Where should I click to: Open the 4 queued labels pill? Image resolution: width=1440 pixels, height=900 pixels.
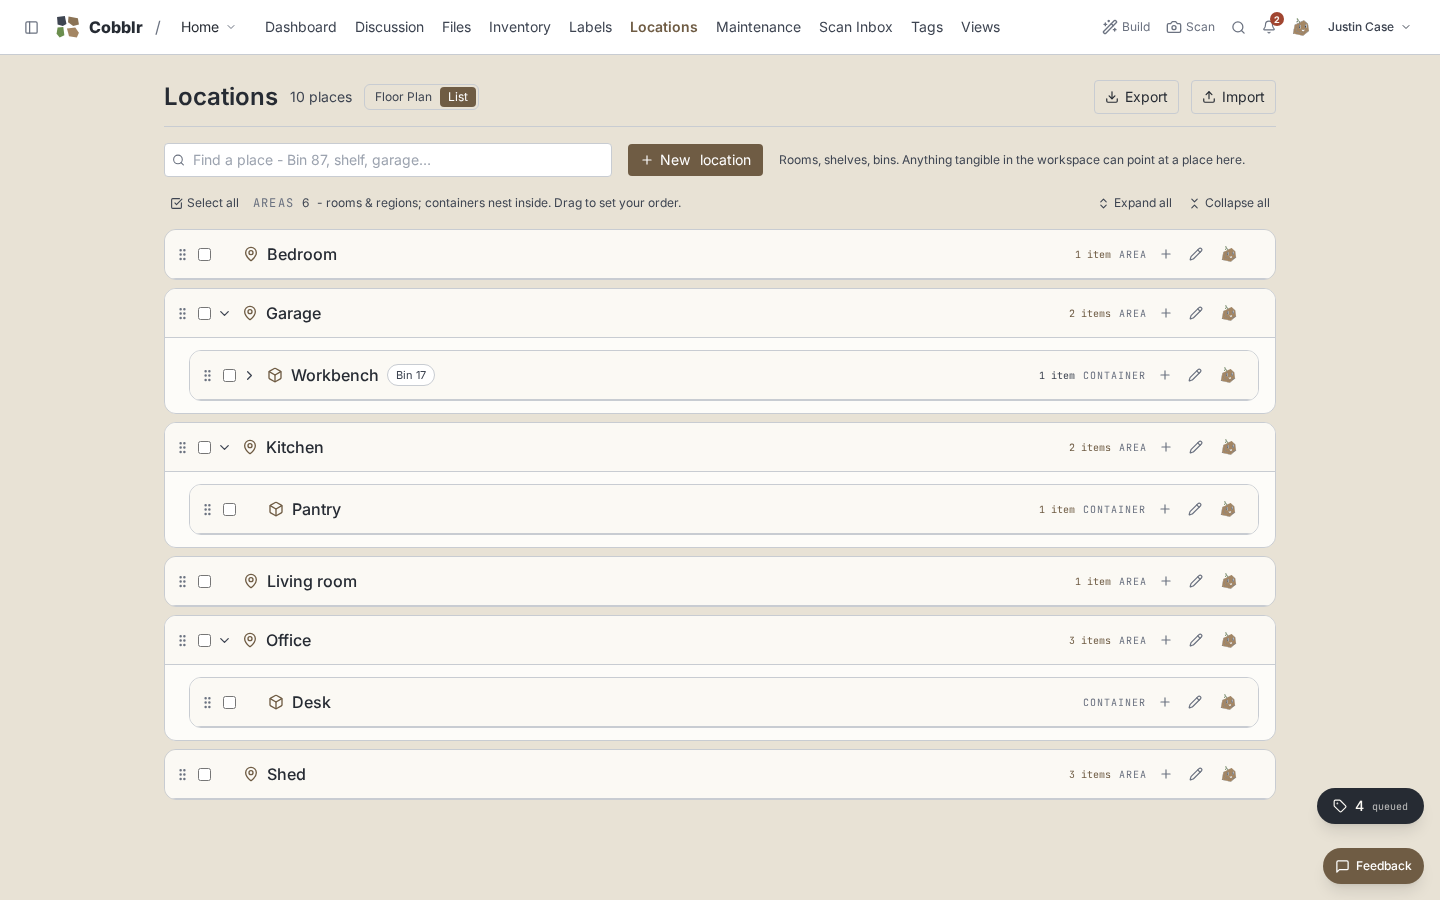1370,806
